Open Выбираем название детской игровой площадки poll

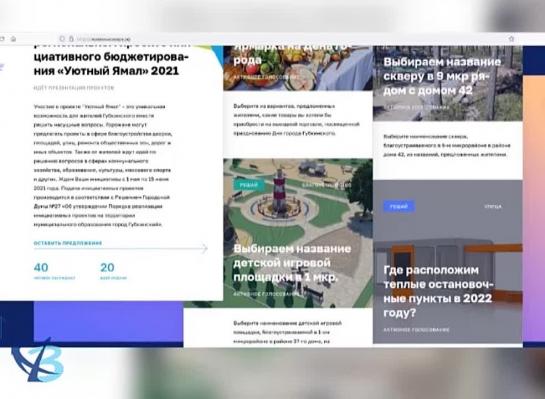point(292,263)
